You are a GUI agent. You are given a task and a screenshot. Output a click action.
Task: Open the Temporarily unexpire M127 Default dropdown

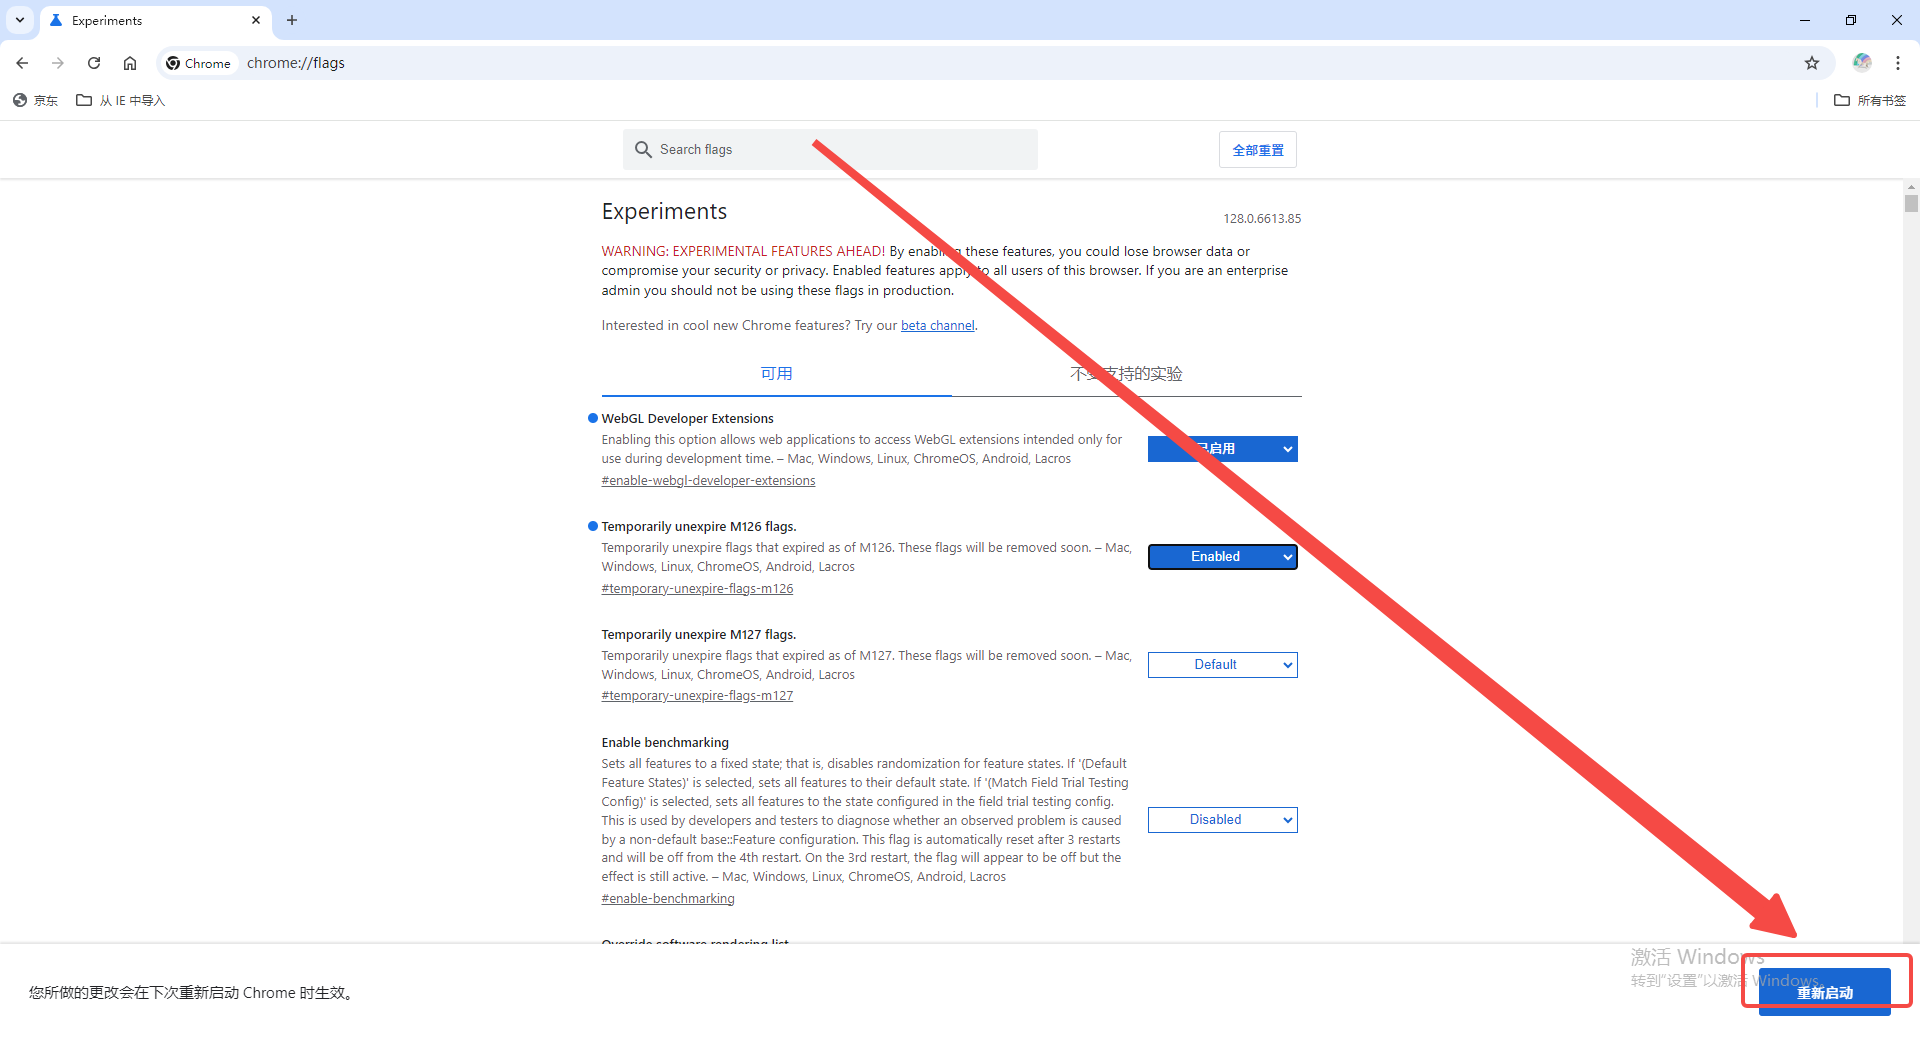click(1222, 665)
